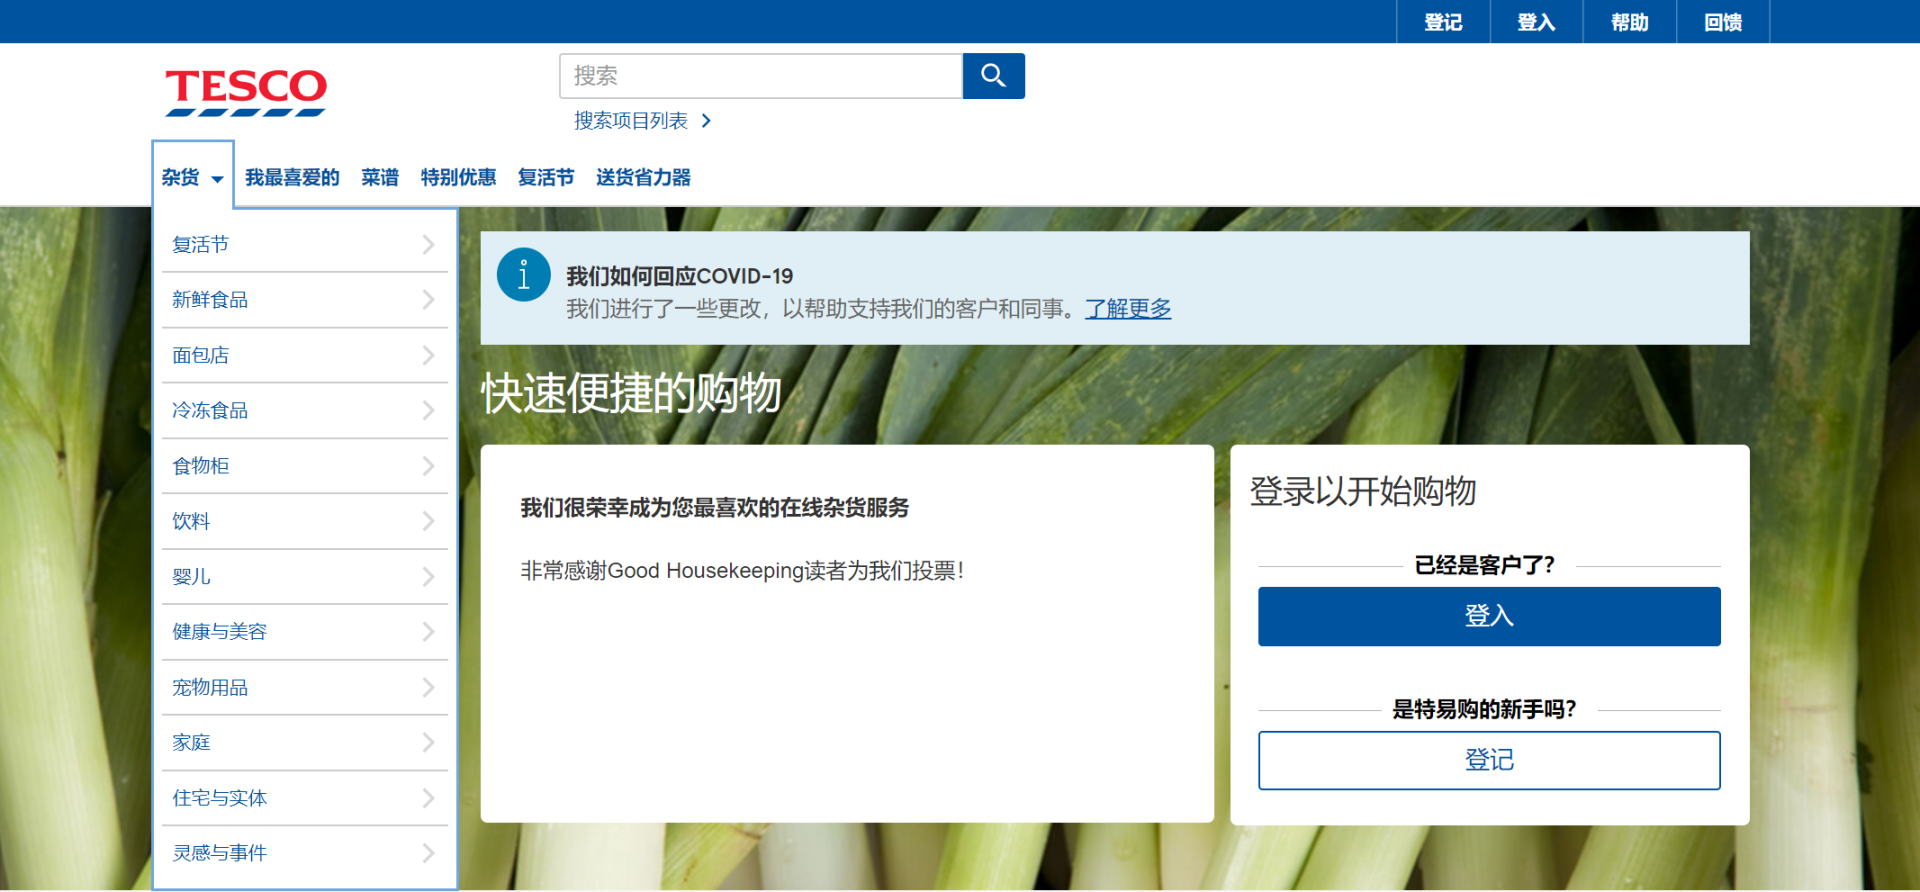Open 帮助 in the top bar
1920x892 pixels.
(1629, 22)
